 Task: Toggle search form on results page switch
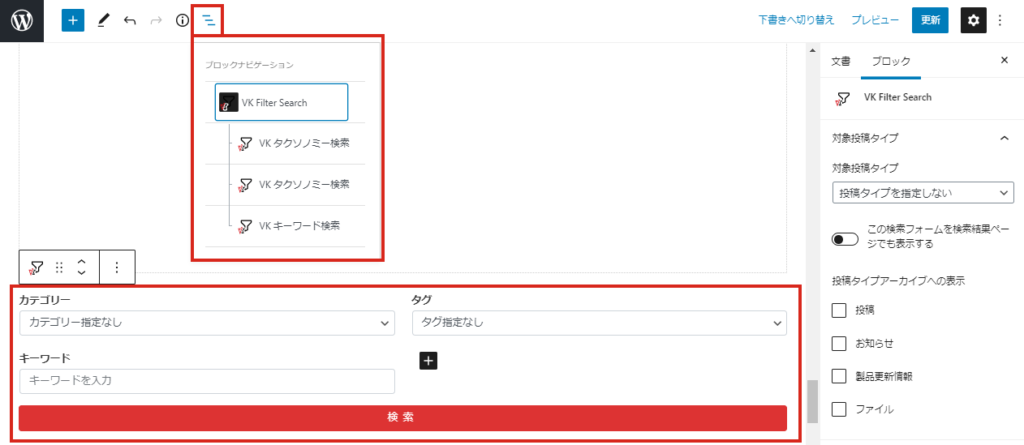pos(844,239)
